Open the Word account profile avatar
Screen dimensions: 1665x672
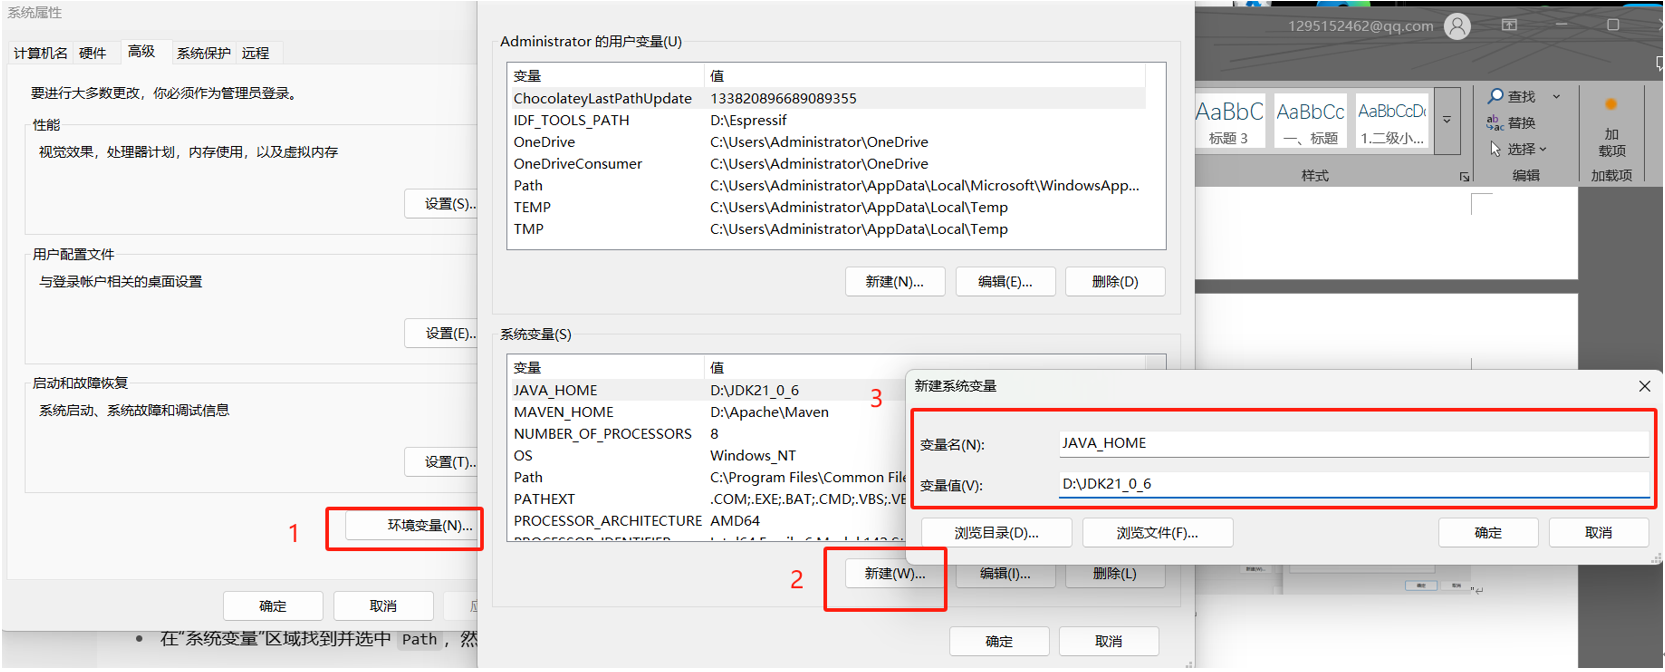pos(1458,26)
